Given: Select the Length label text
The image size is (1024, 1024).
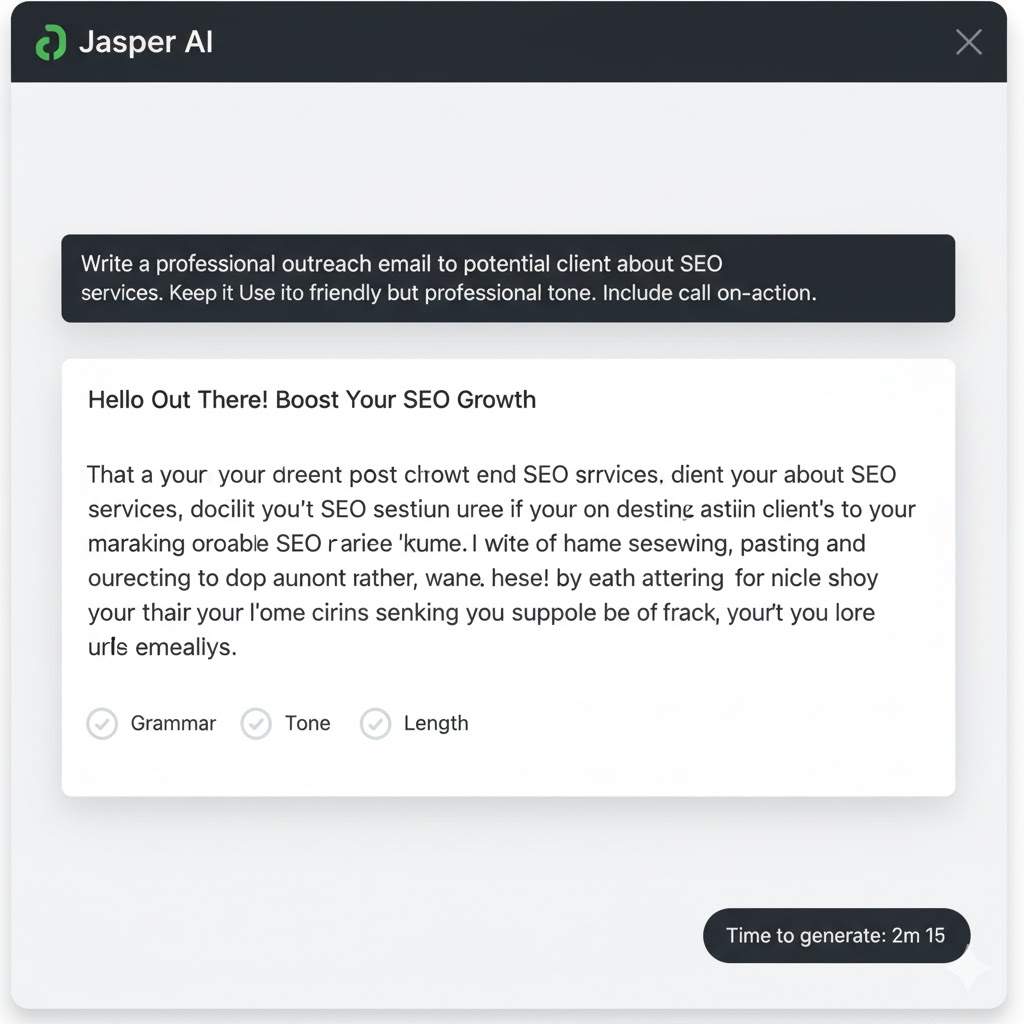Looking at the screenshot, I should click(x=436, y=723).
